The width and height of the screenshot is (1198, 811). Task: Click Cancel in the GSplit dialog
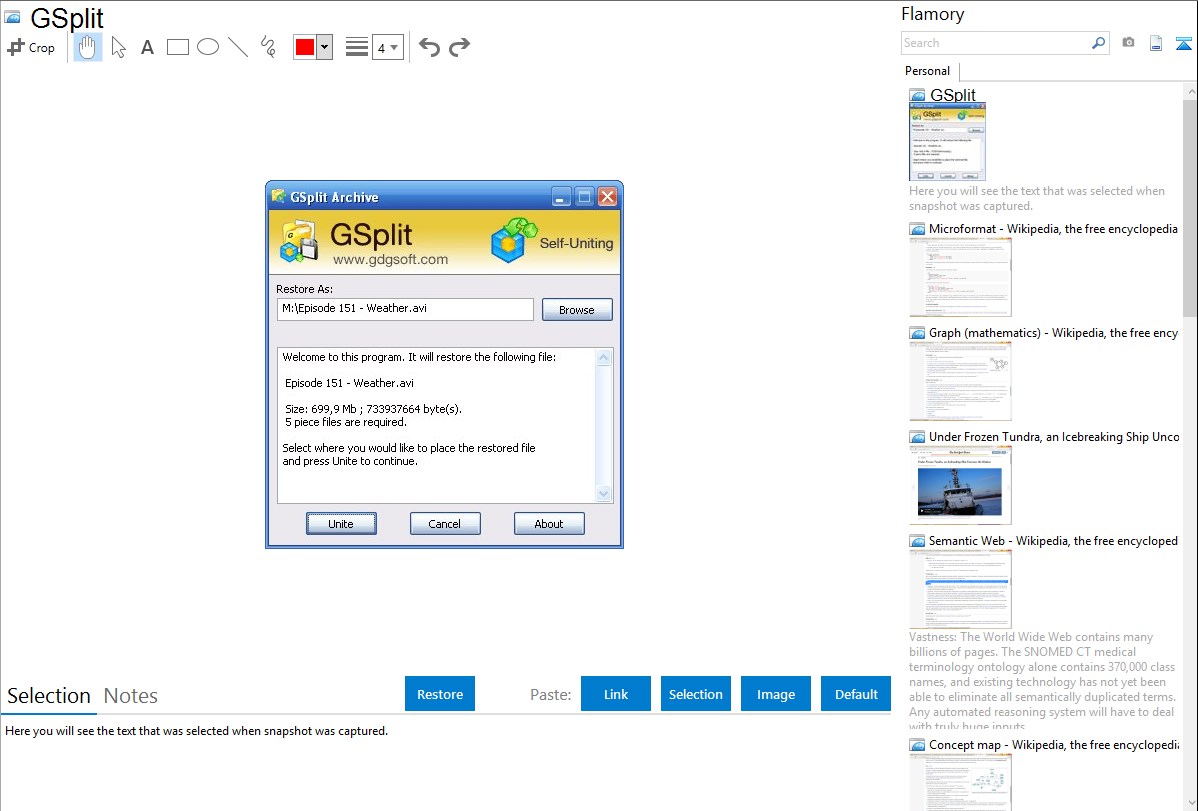click(445, 524)
